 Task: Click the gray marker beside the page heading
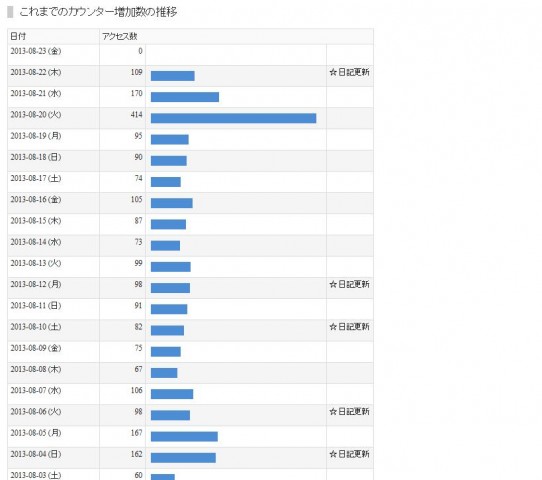click(10, 12)
